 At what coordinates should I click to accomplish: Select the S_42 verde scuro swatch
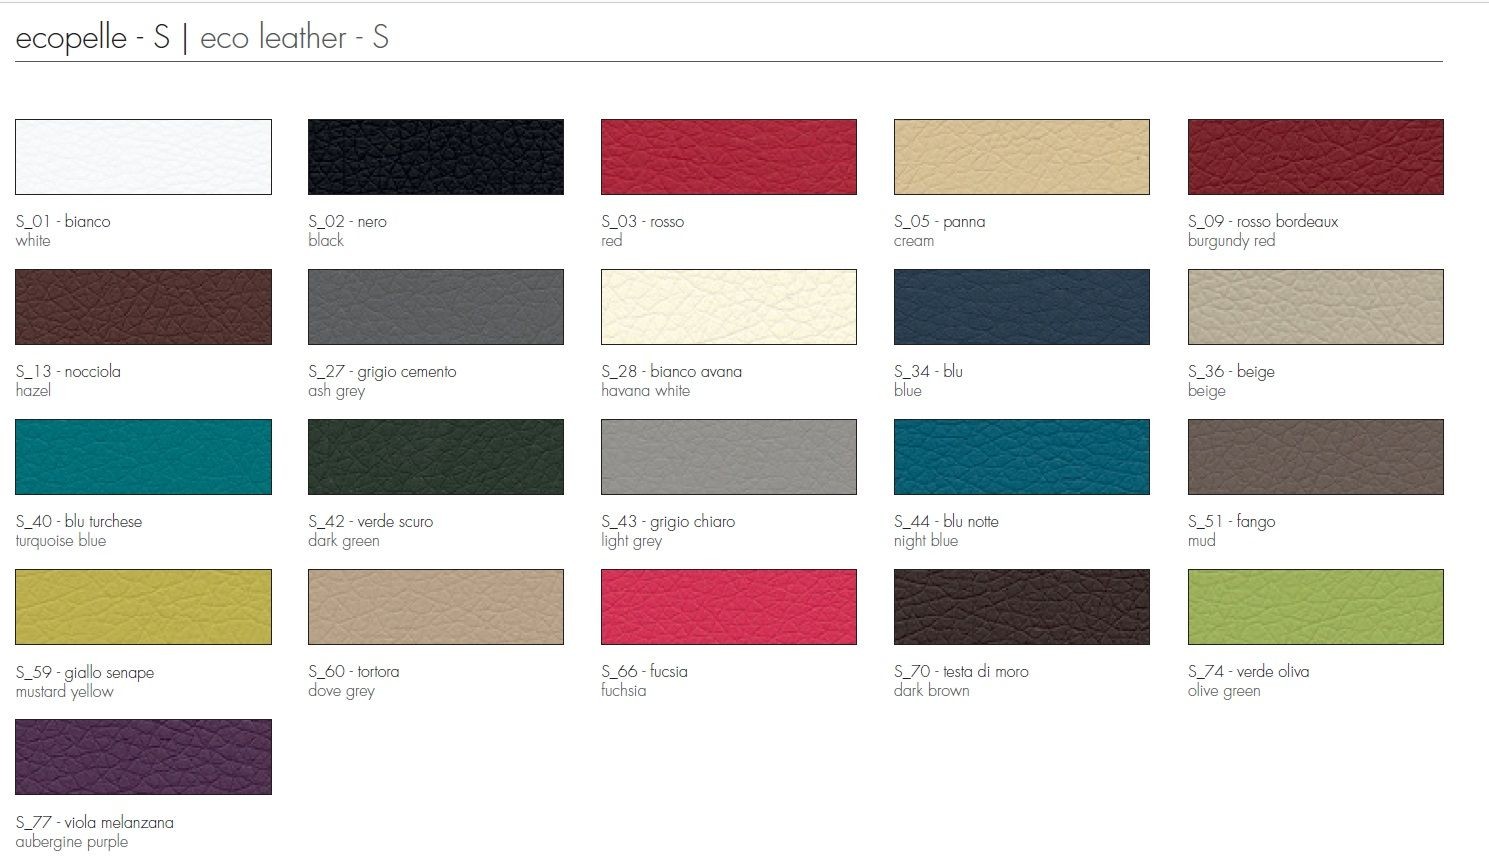[x=436, y=457]
